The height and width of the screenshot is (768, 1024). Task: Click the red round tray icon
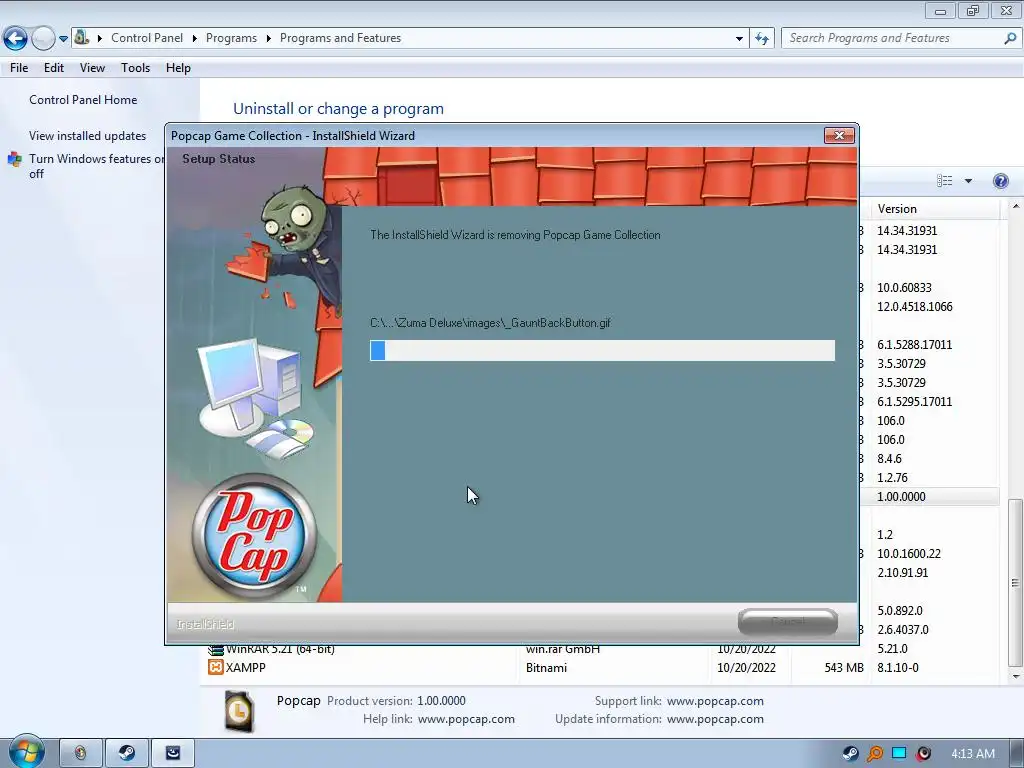click(923, 754)
